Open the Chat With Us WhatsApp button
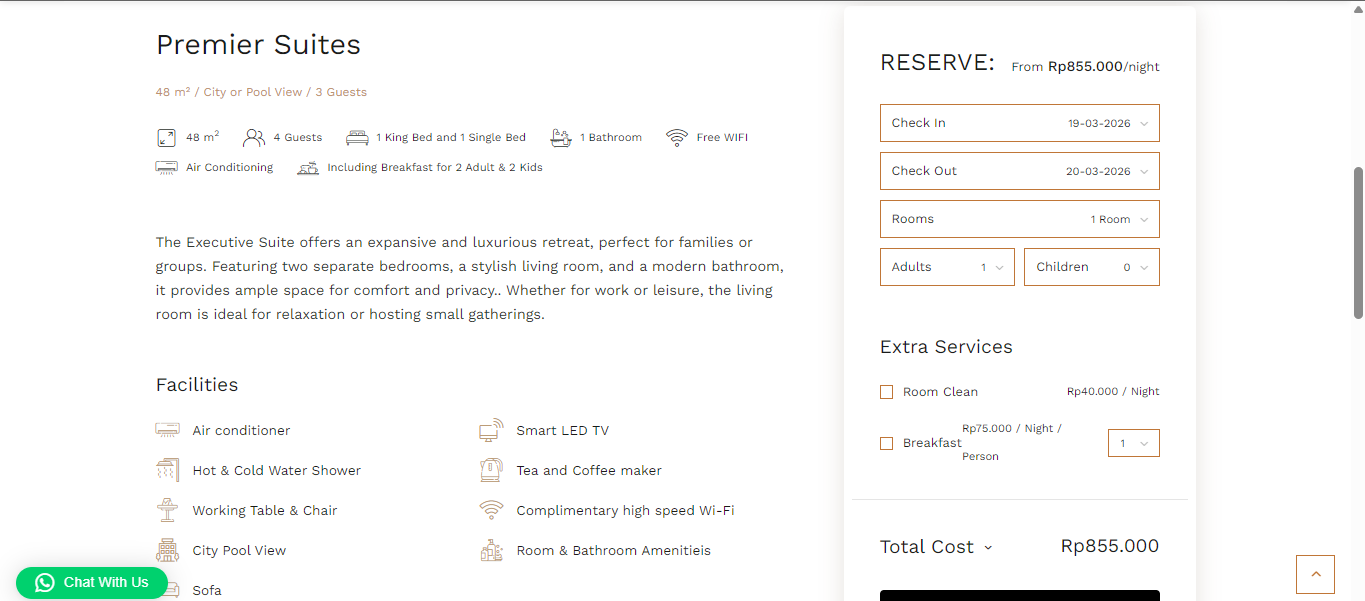This screenshot has width=1365, height=601. [x=92, y=582]
